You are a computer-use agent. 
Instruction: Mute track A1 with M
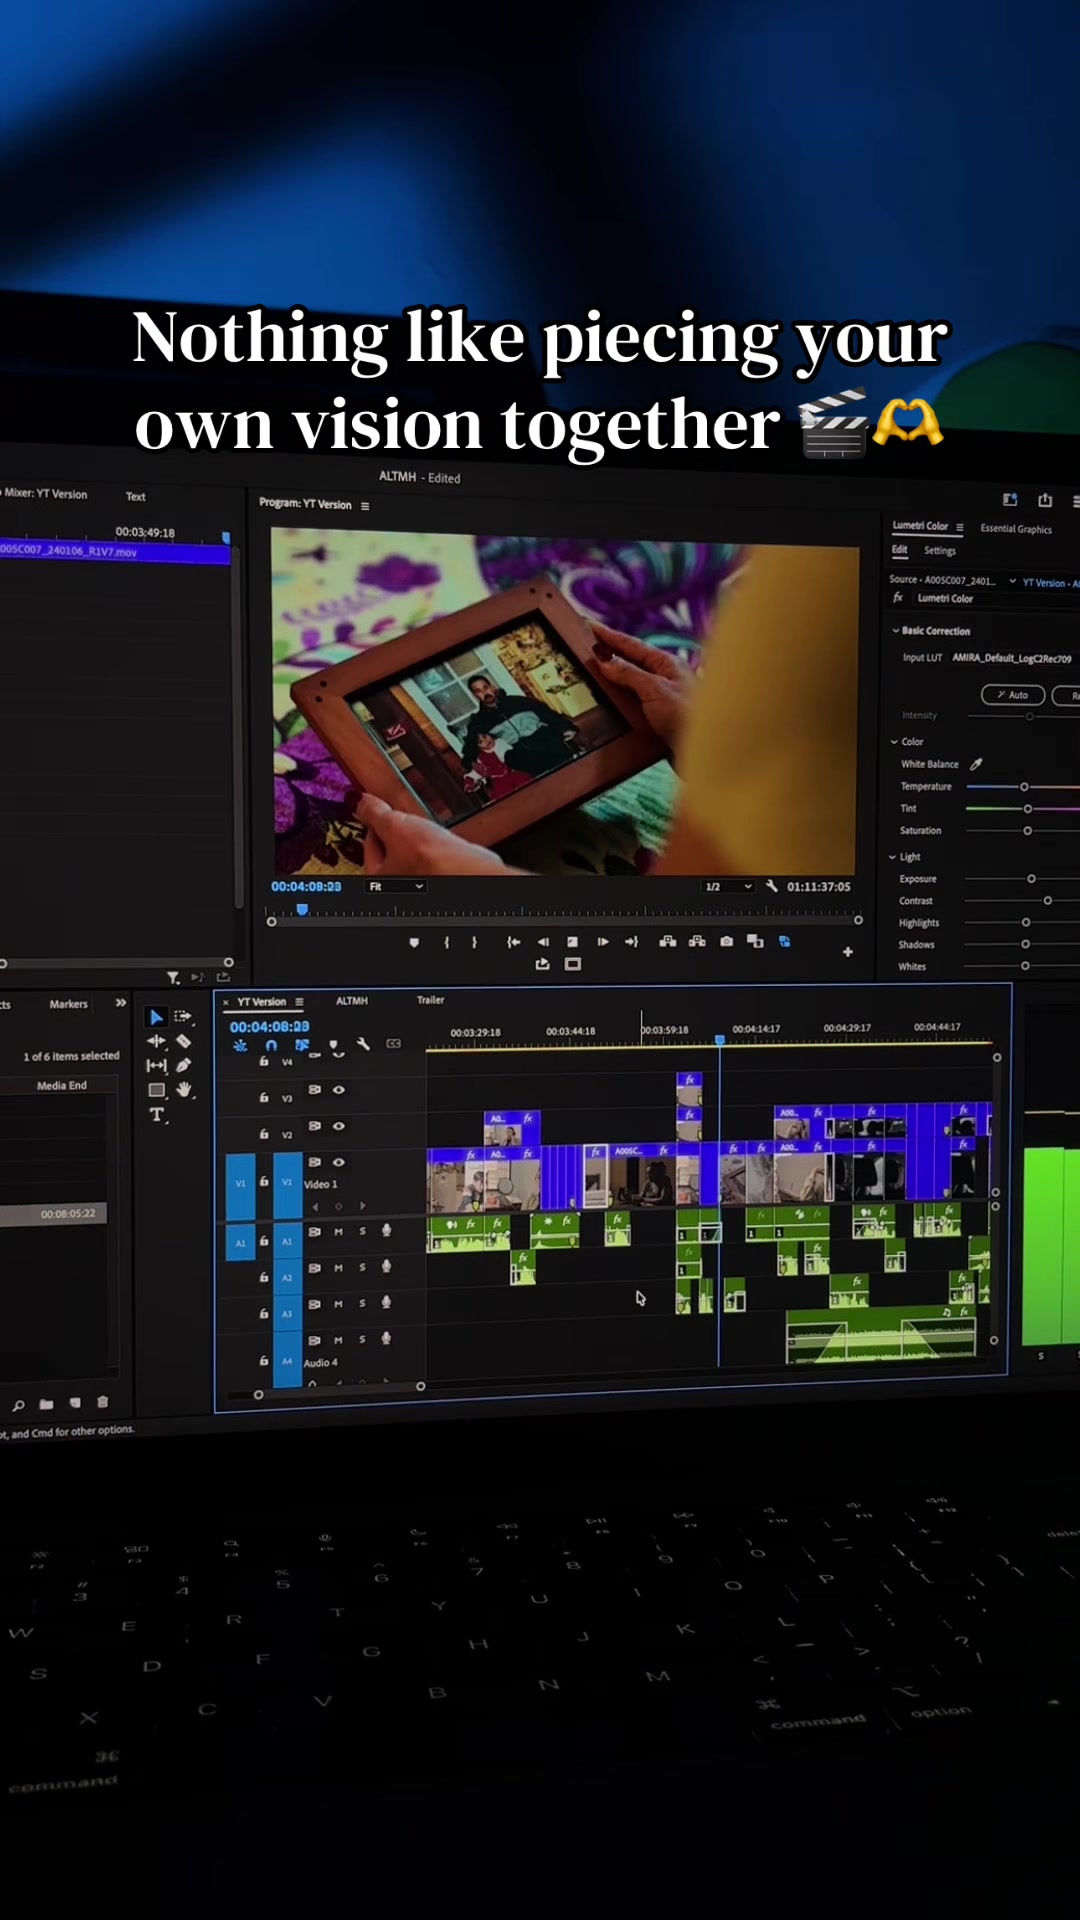pyautogui.click(x=338, y=1232)
